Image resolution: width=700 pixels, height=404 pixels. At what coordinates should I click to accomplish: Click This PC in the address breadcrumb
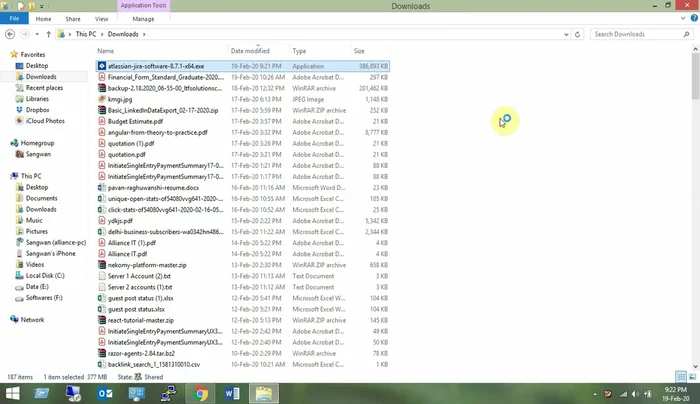pyautogui.click(x=86, y=34)
